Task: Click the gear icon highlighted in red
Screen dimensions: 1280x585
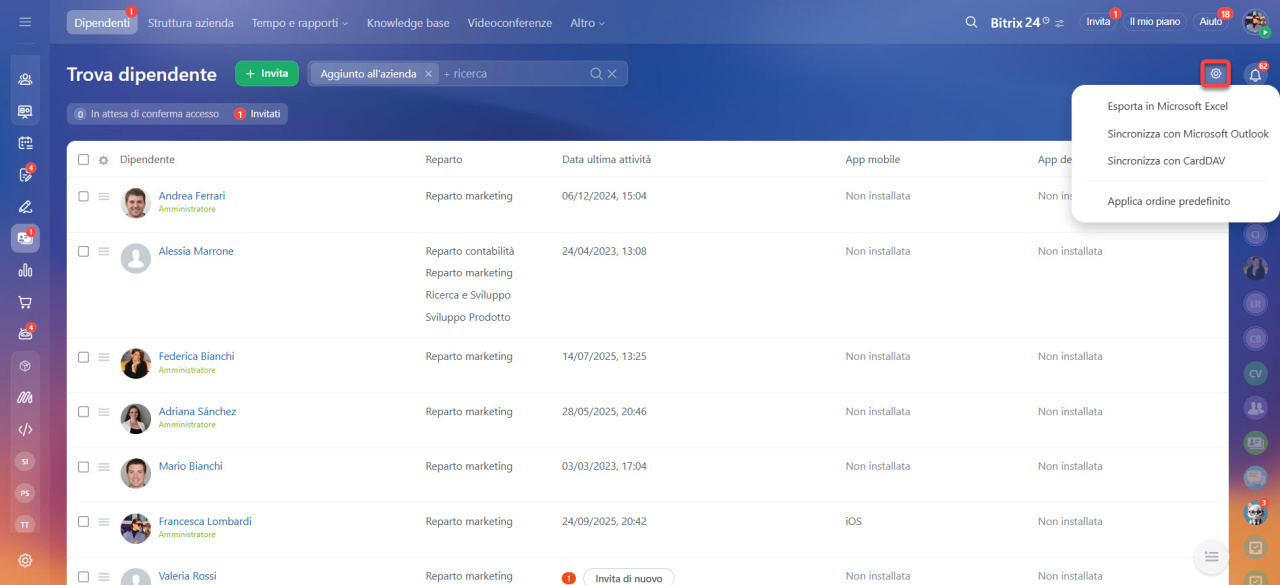Action: pos(1216,73)
